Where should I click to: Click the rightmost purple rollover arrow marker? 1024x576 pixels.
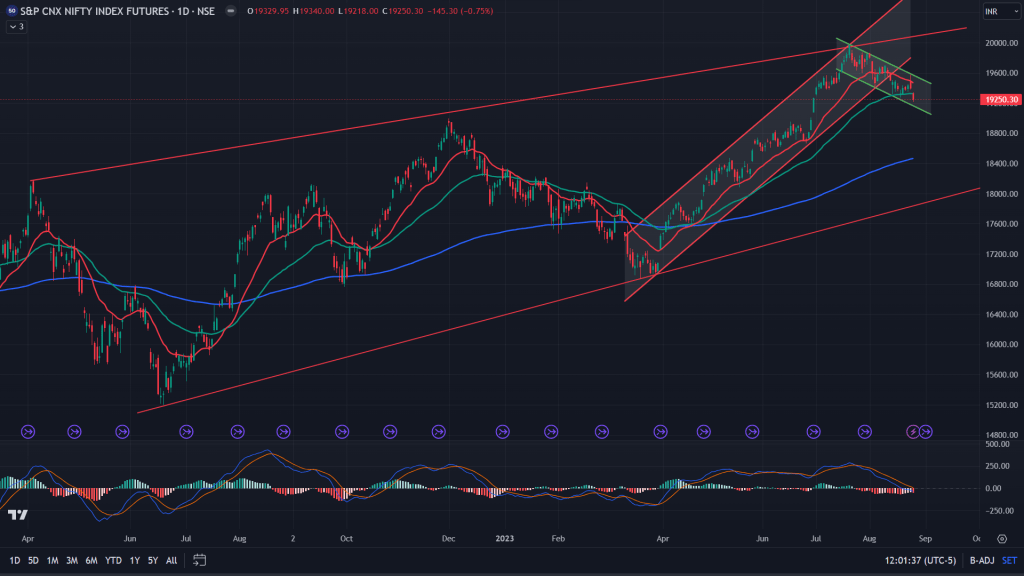926,431
